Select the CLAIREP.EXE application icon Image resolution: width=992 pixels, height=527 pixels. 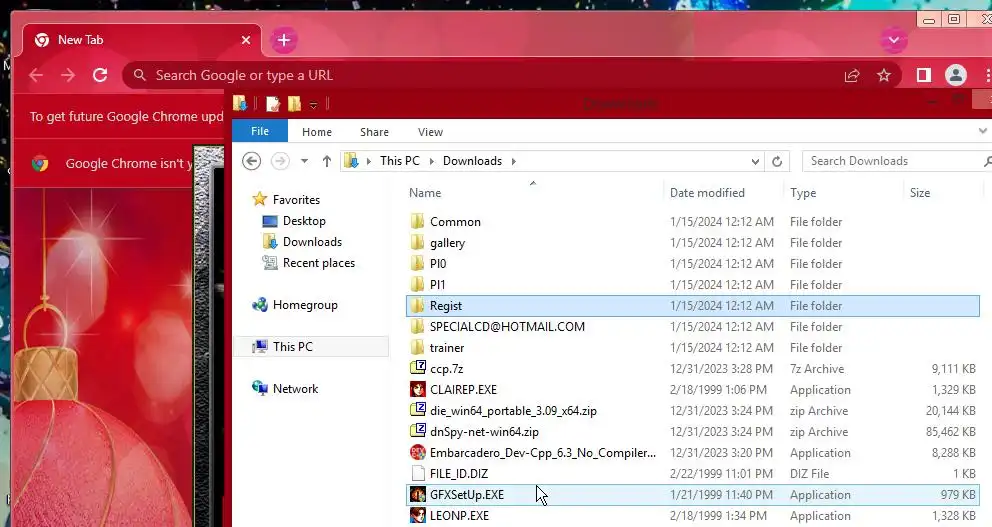tap(418, 390)
